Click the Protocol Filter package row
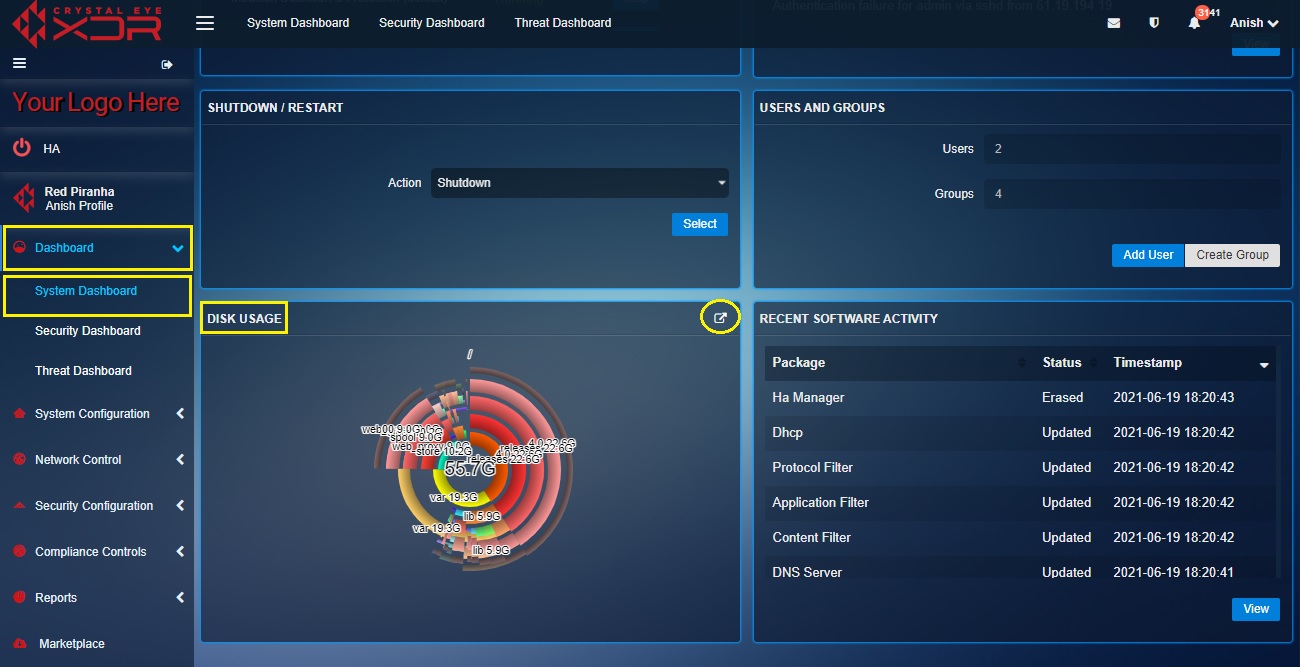The image size is (1300, 667). coord(1020,468)
